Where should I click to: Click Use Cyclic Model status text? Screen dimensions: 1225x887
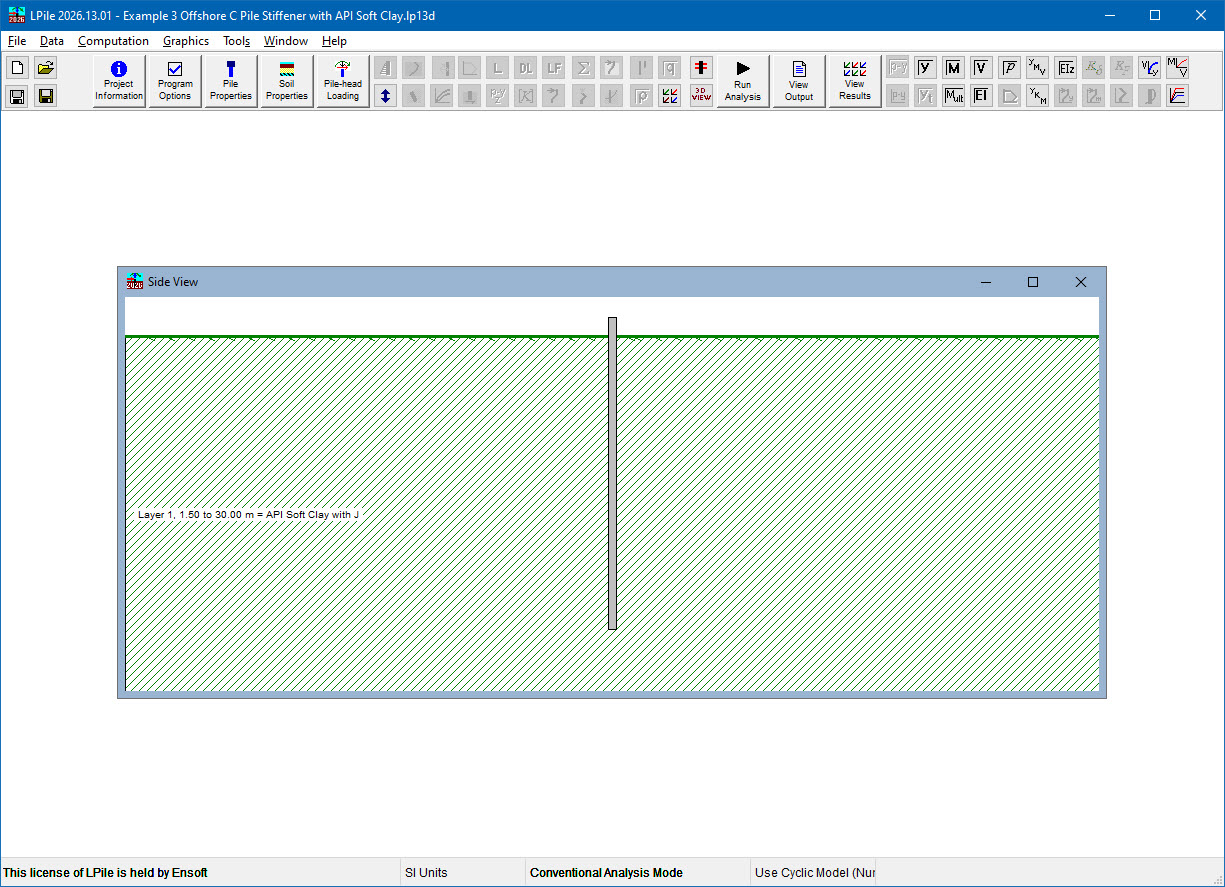click(815, 872)
